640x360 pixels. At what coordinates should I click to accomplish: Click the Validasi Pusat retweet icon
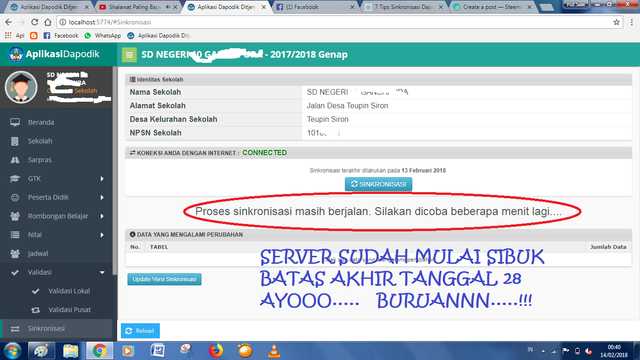tap(36, 310)
